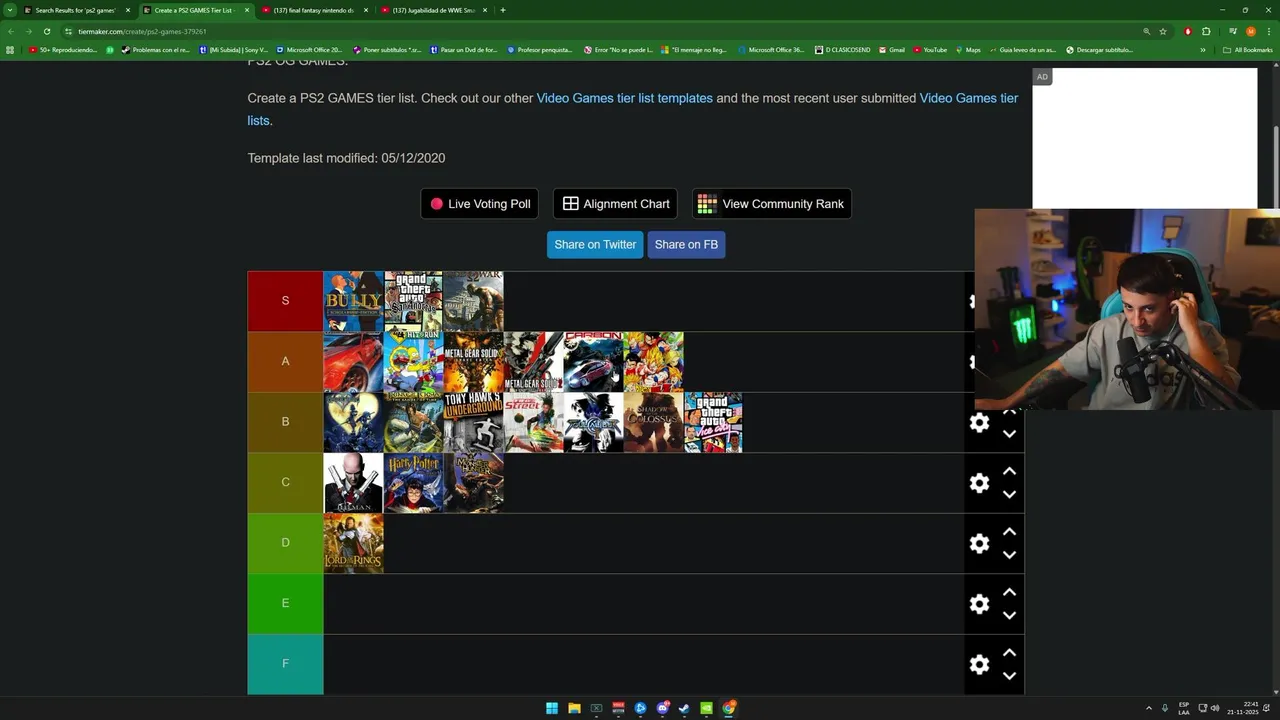Viewport: 1280px width, 720px height.
Task: Open the Gmail bookmark
Action: point(892,50)
